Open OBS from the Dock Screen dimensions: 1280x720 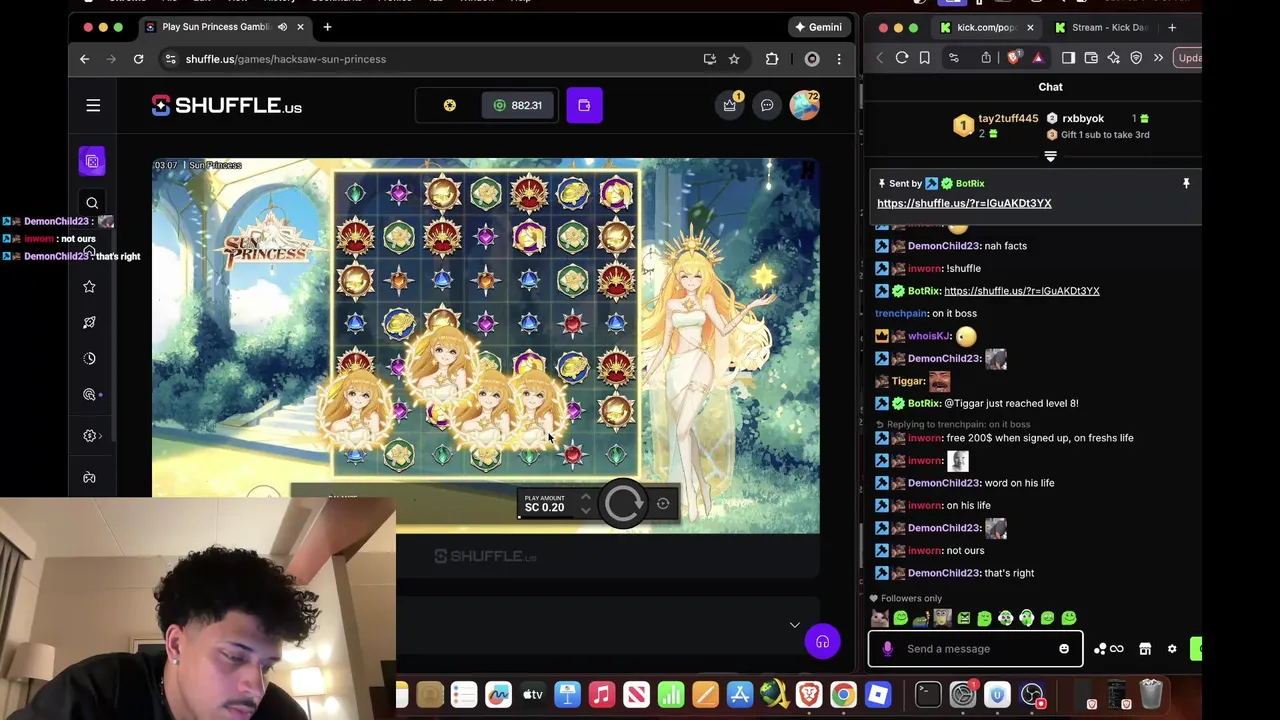click(x=1032, y=694)
